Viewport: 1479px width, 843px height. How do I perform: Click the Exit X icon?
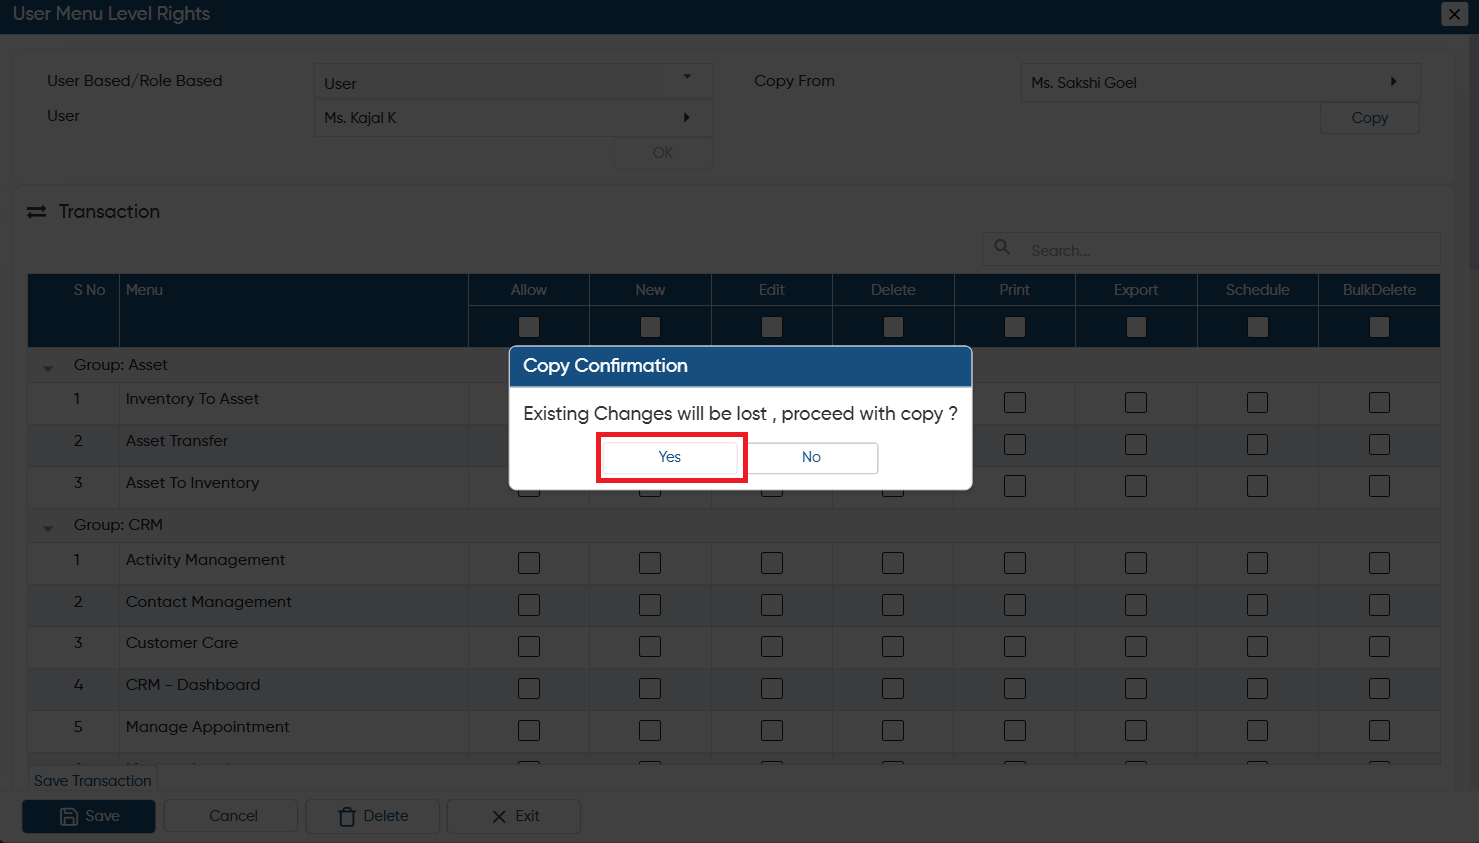tap(499, 816)
